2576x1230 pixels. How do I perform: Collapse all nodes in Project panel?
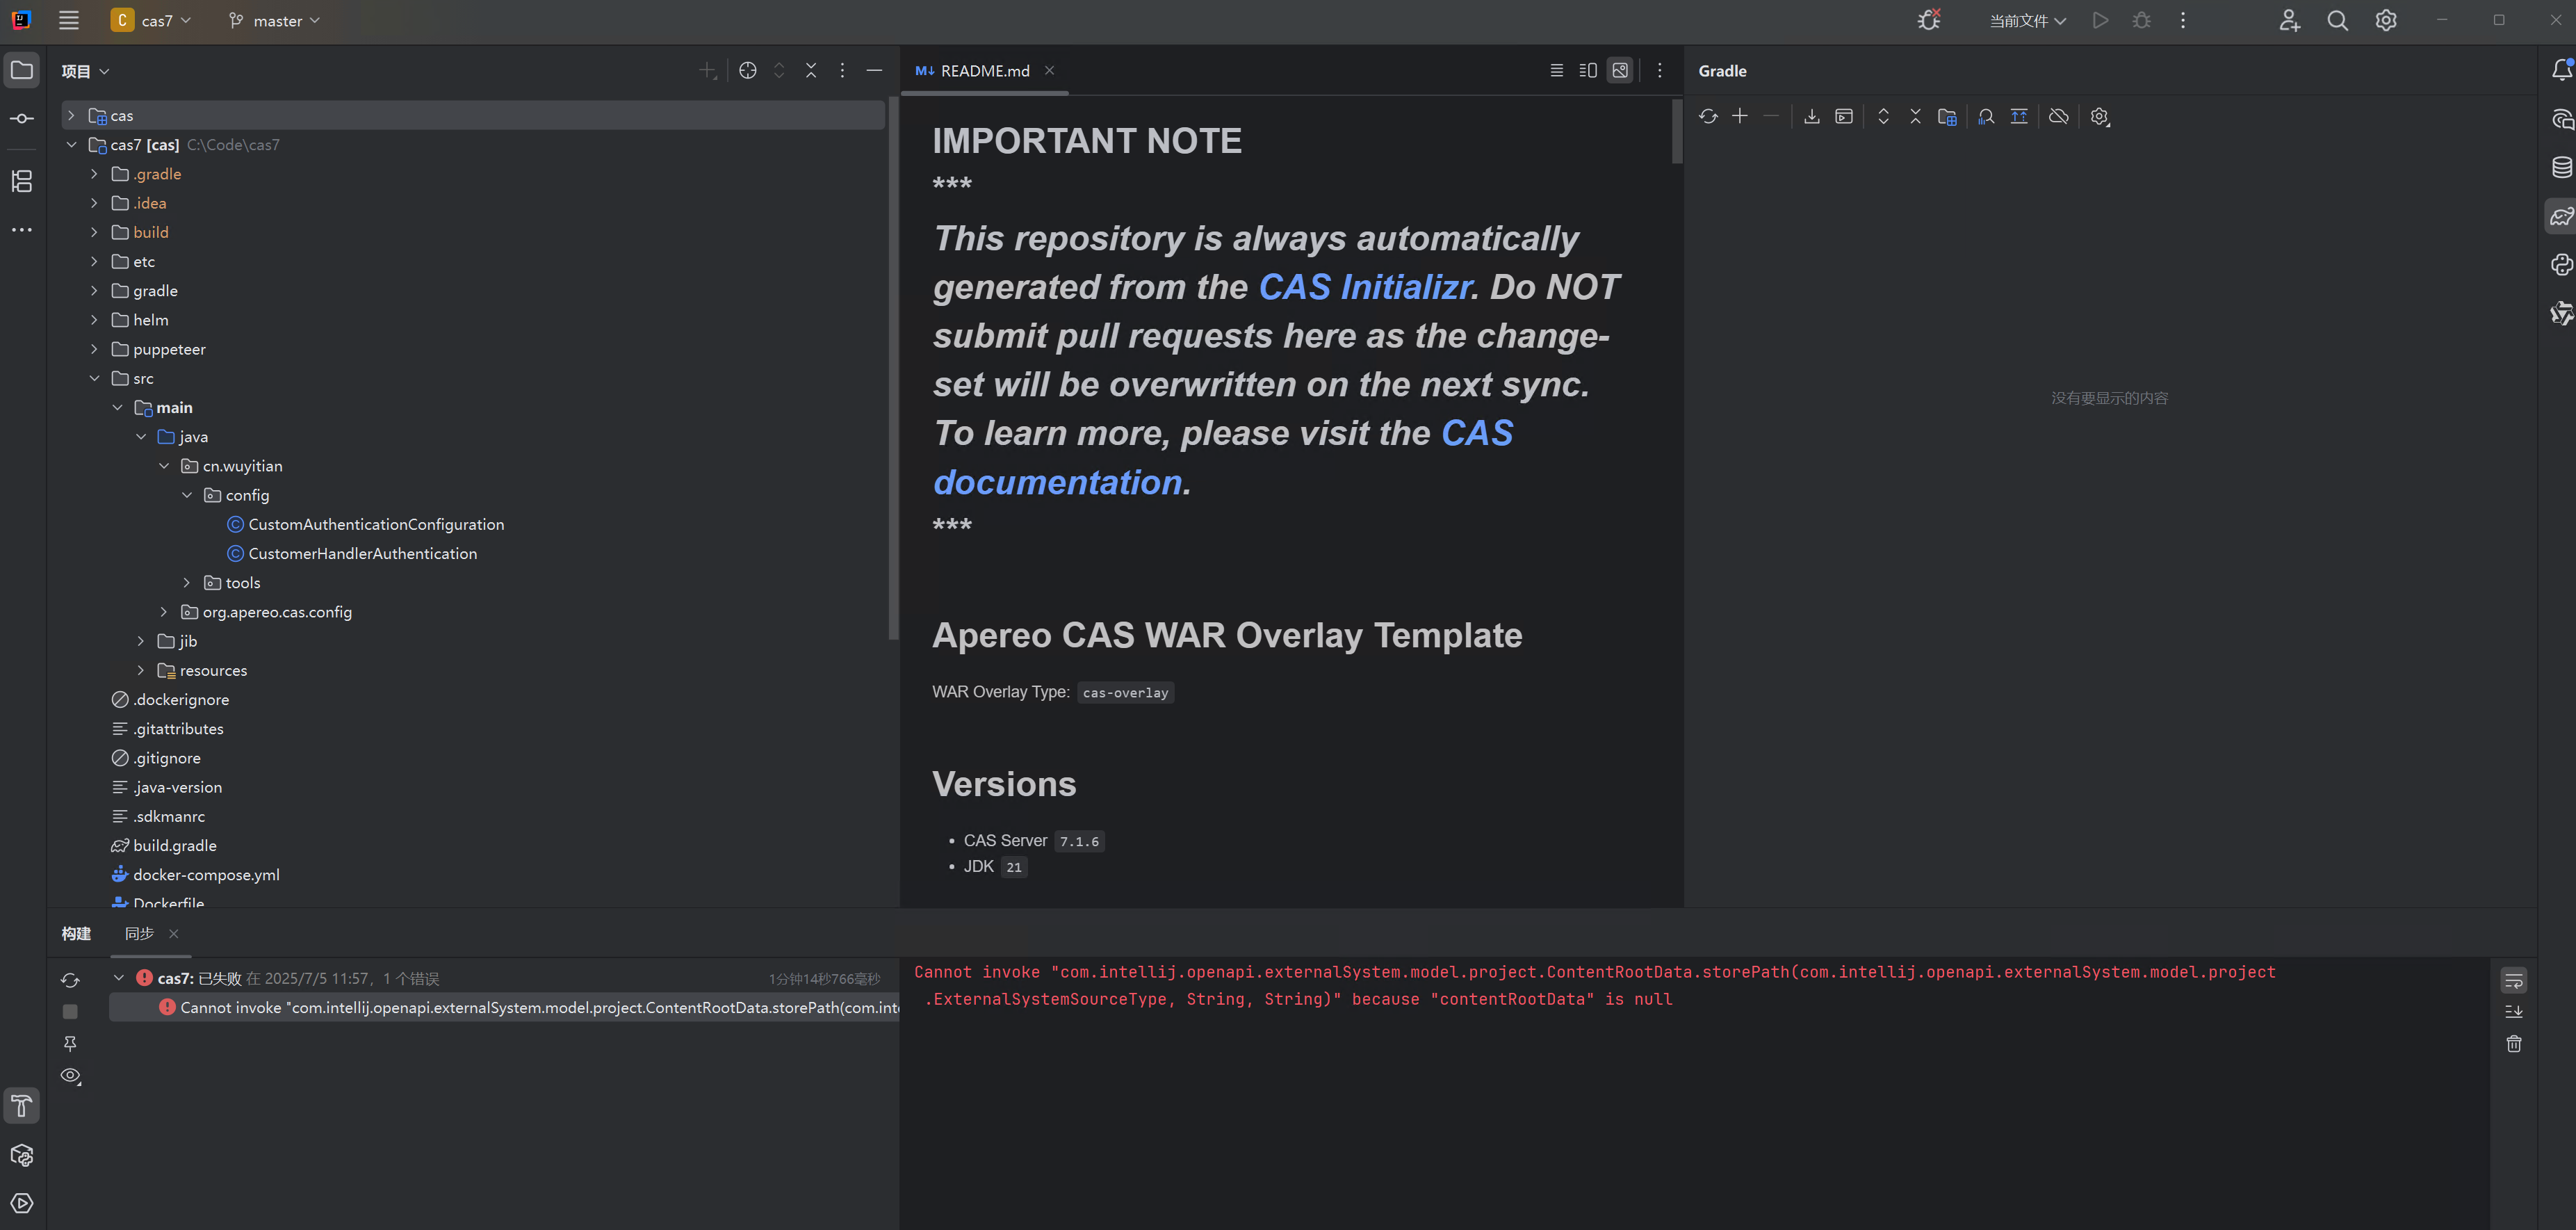(x=811, y=70)
